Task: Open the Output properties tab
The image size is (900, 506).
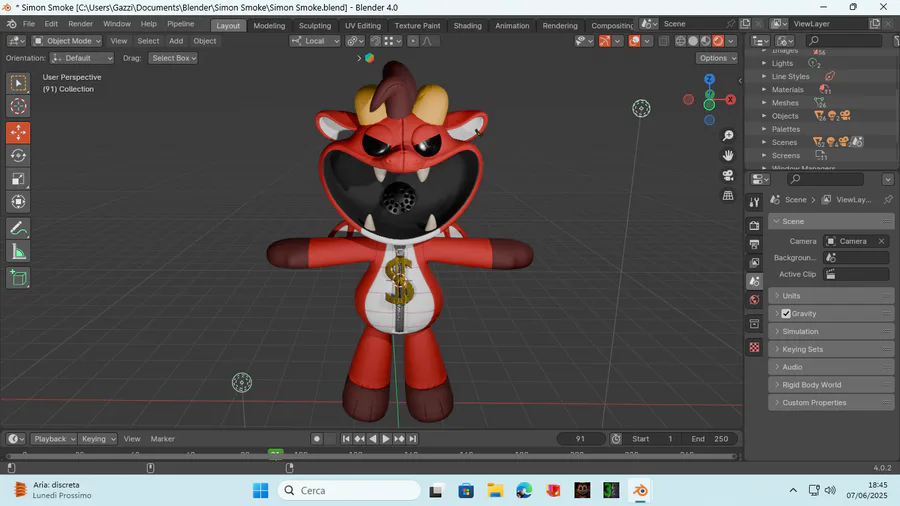Action: coord(754,244)
